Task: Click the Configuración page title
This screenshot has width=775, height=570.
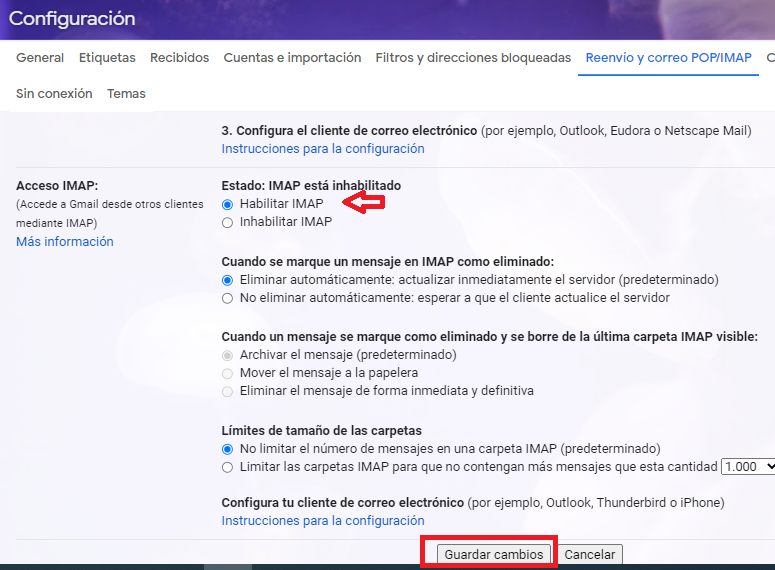Action: (72, 19)
